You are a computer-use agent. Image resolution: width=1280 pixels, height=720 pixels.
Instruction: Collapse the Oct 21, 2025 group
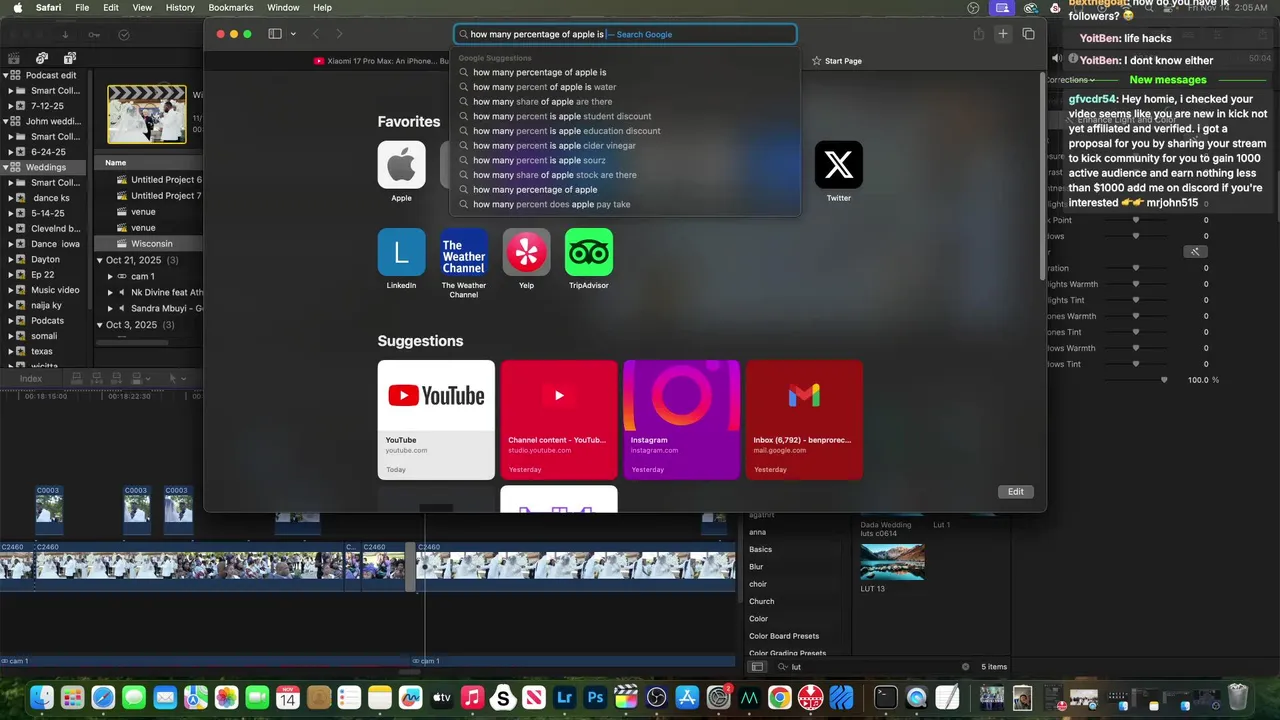[100, 260]
